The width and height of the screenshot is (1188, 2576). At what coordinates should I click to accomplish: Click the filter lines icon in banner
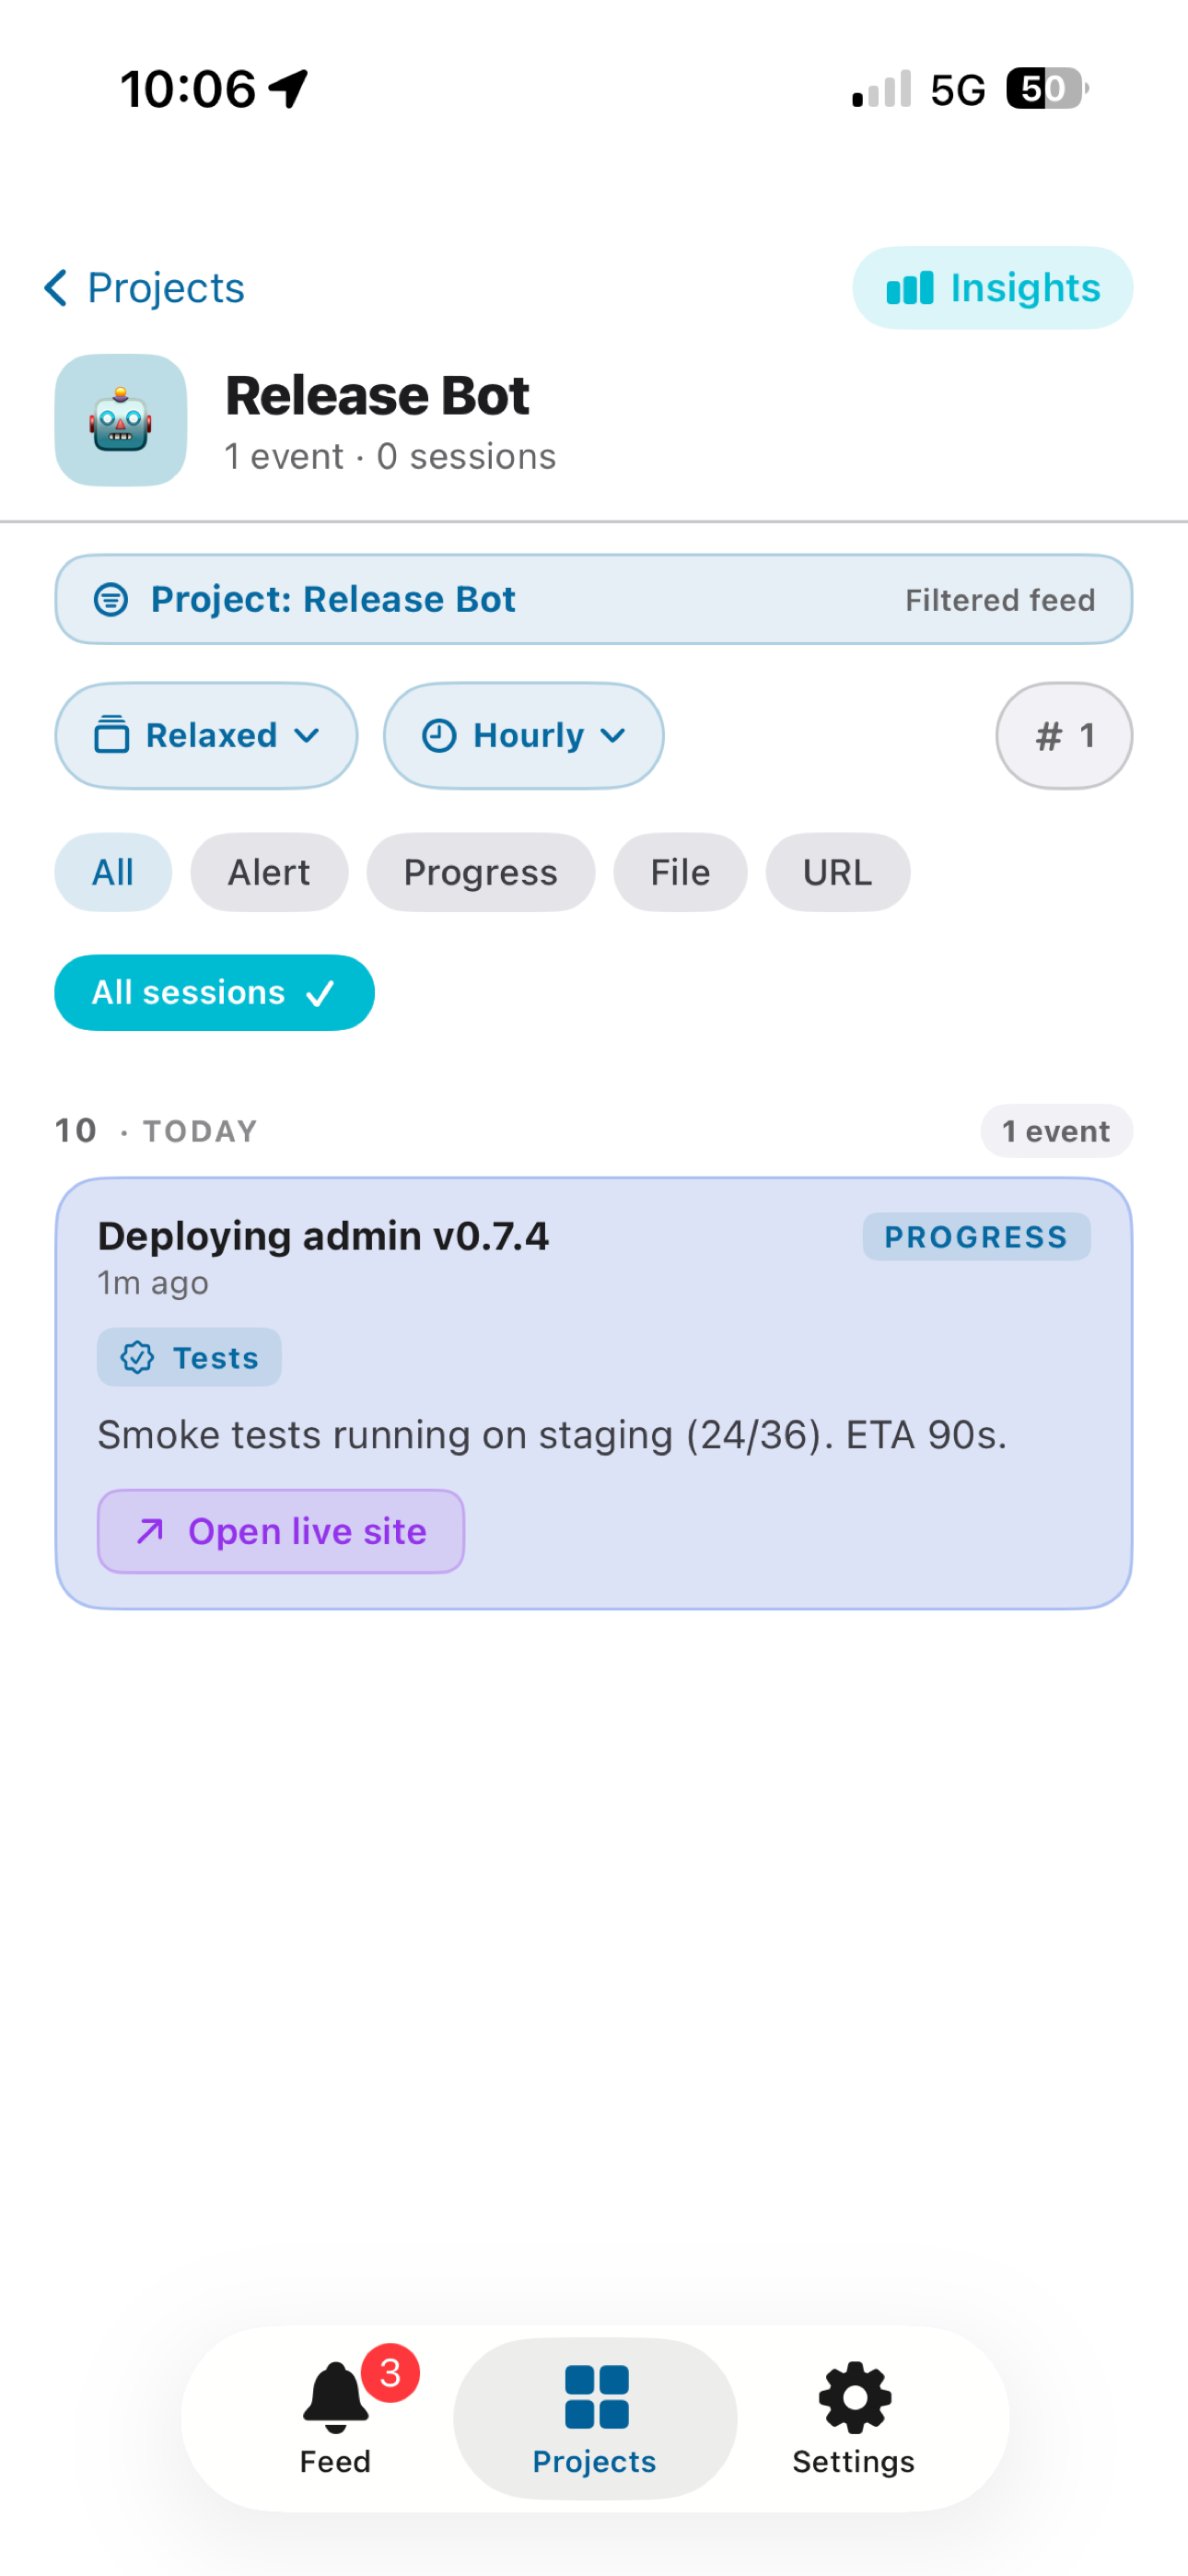coord(111,599)
